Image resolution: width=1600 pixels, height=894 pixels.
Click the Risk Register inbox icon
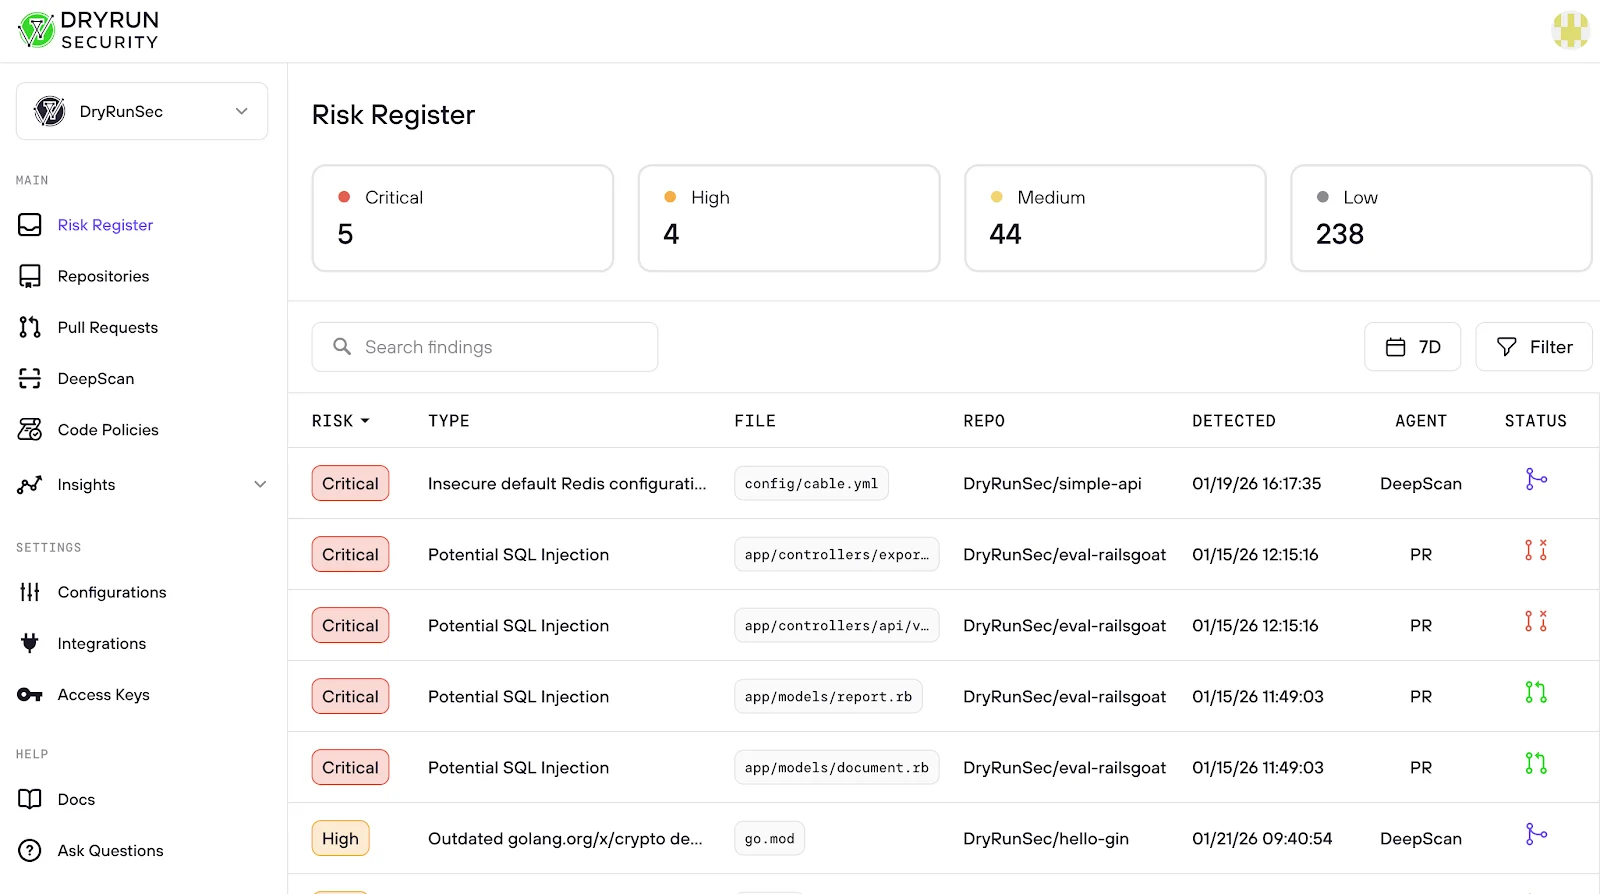30,225
